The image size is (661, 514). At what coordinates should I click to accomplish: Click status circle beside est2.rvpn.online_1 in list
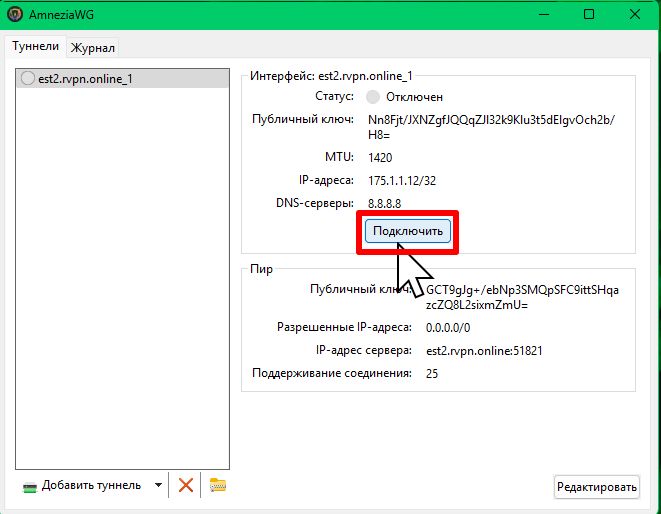(x=27, y=79)
